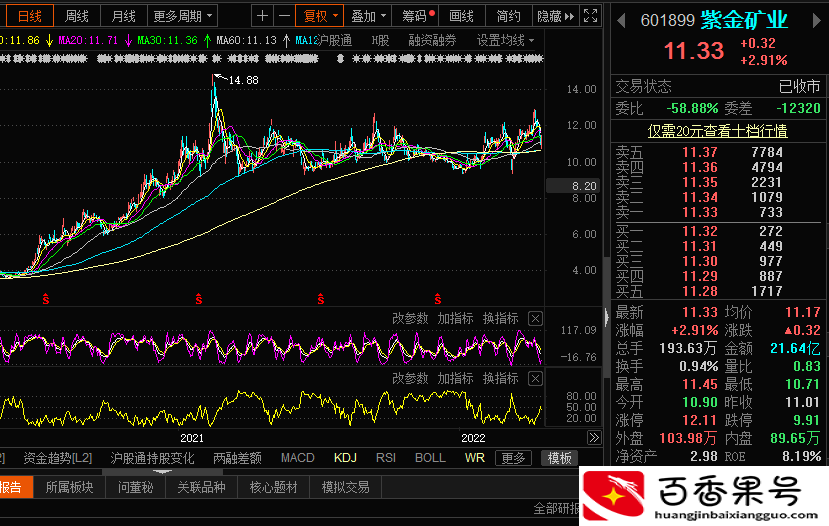
Task: Click the 模板 template button
Action: [559, 458]
